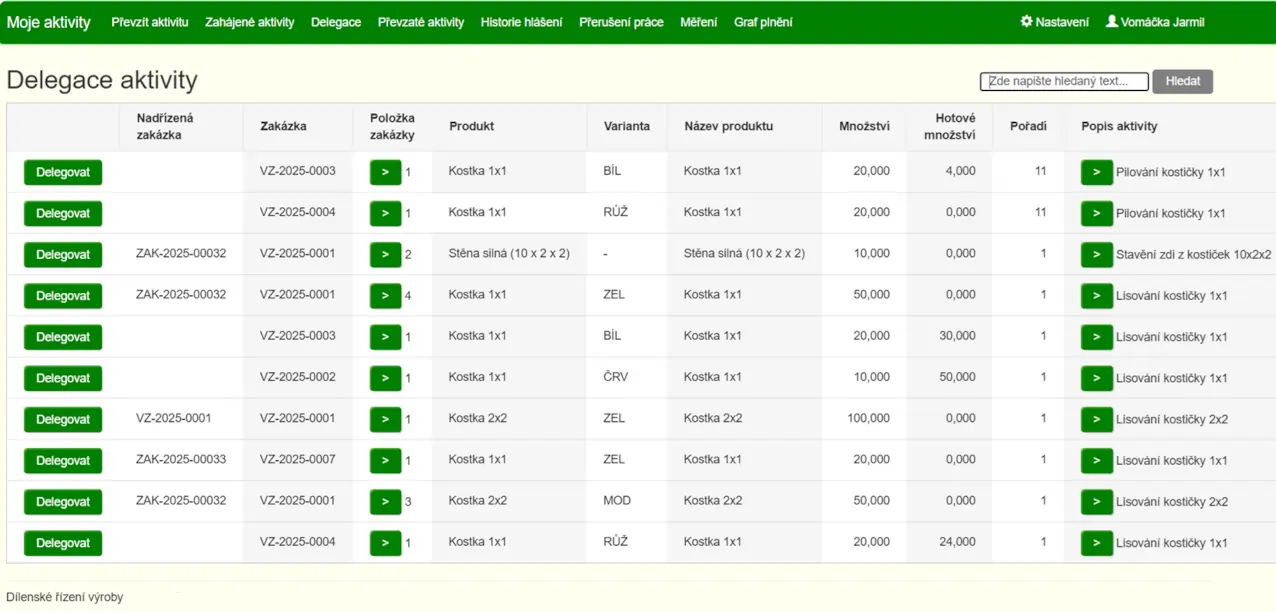Open Graf plnění from the top navigation
Screen dimensions: 1276x612
tap(763, 22)
